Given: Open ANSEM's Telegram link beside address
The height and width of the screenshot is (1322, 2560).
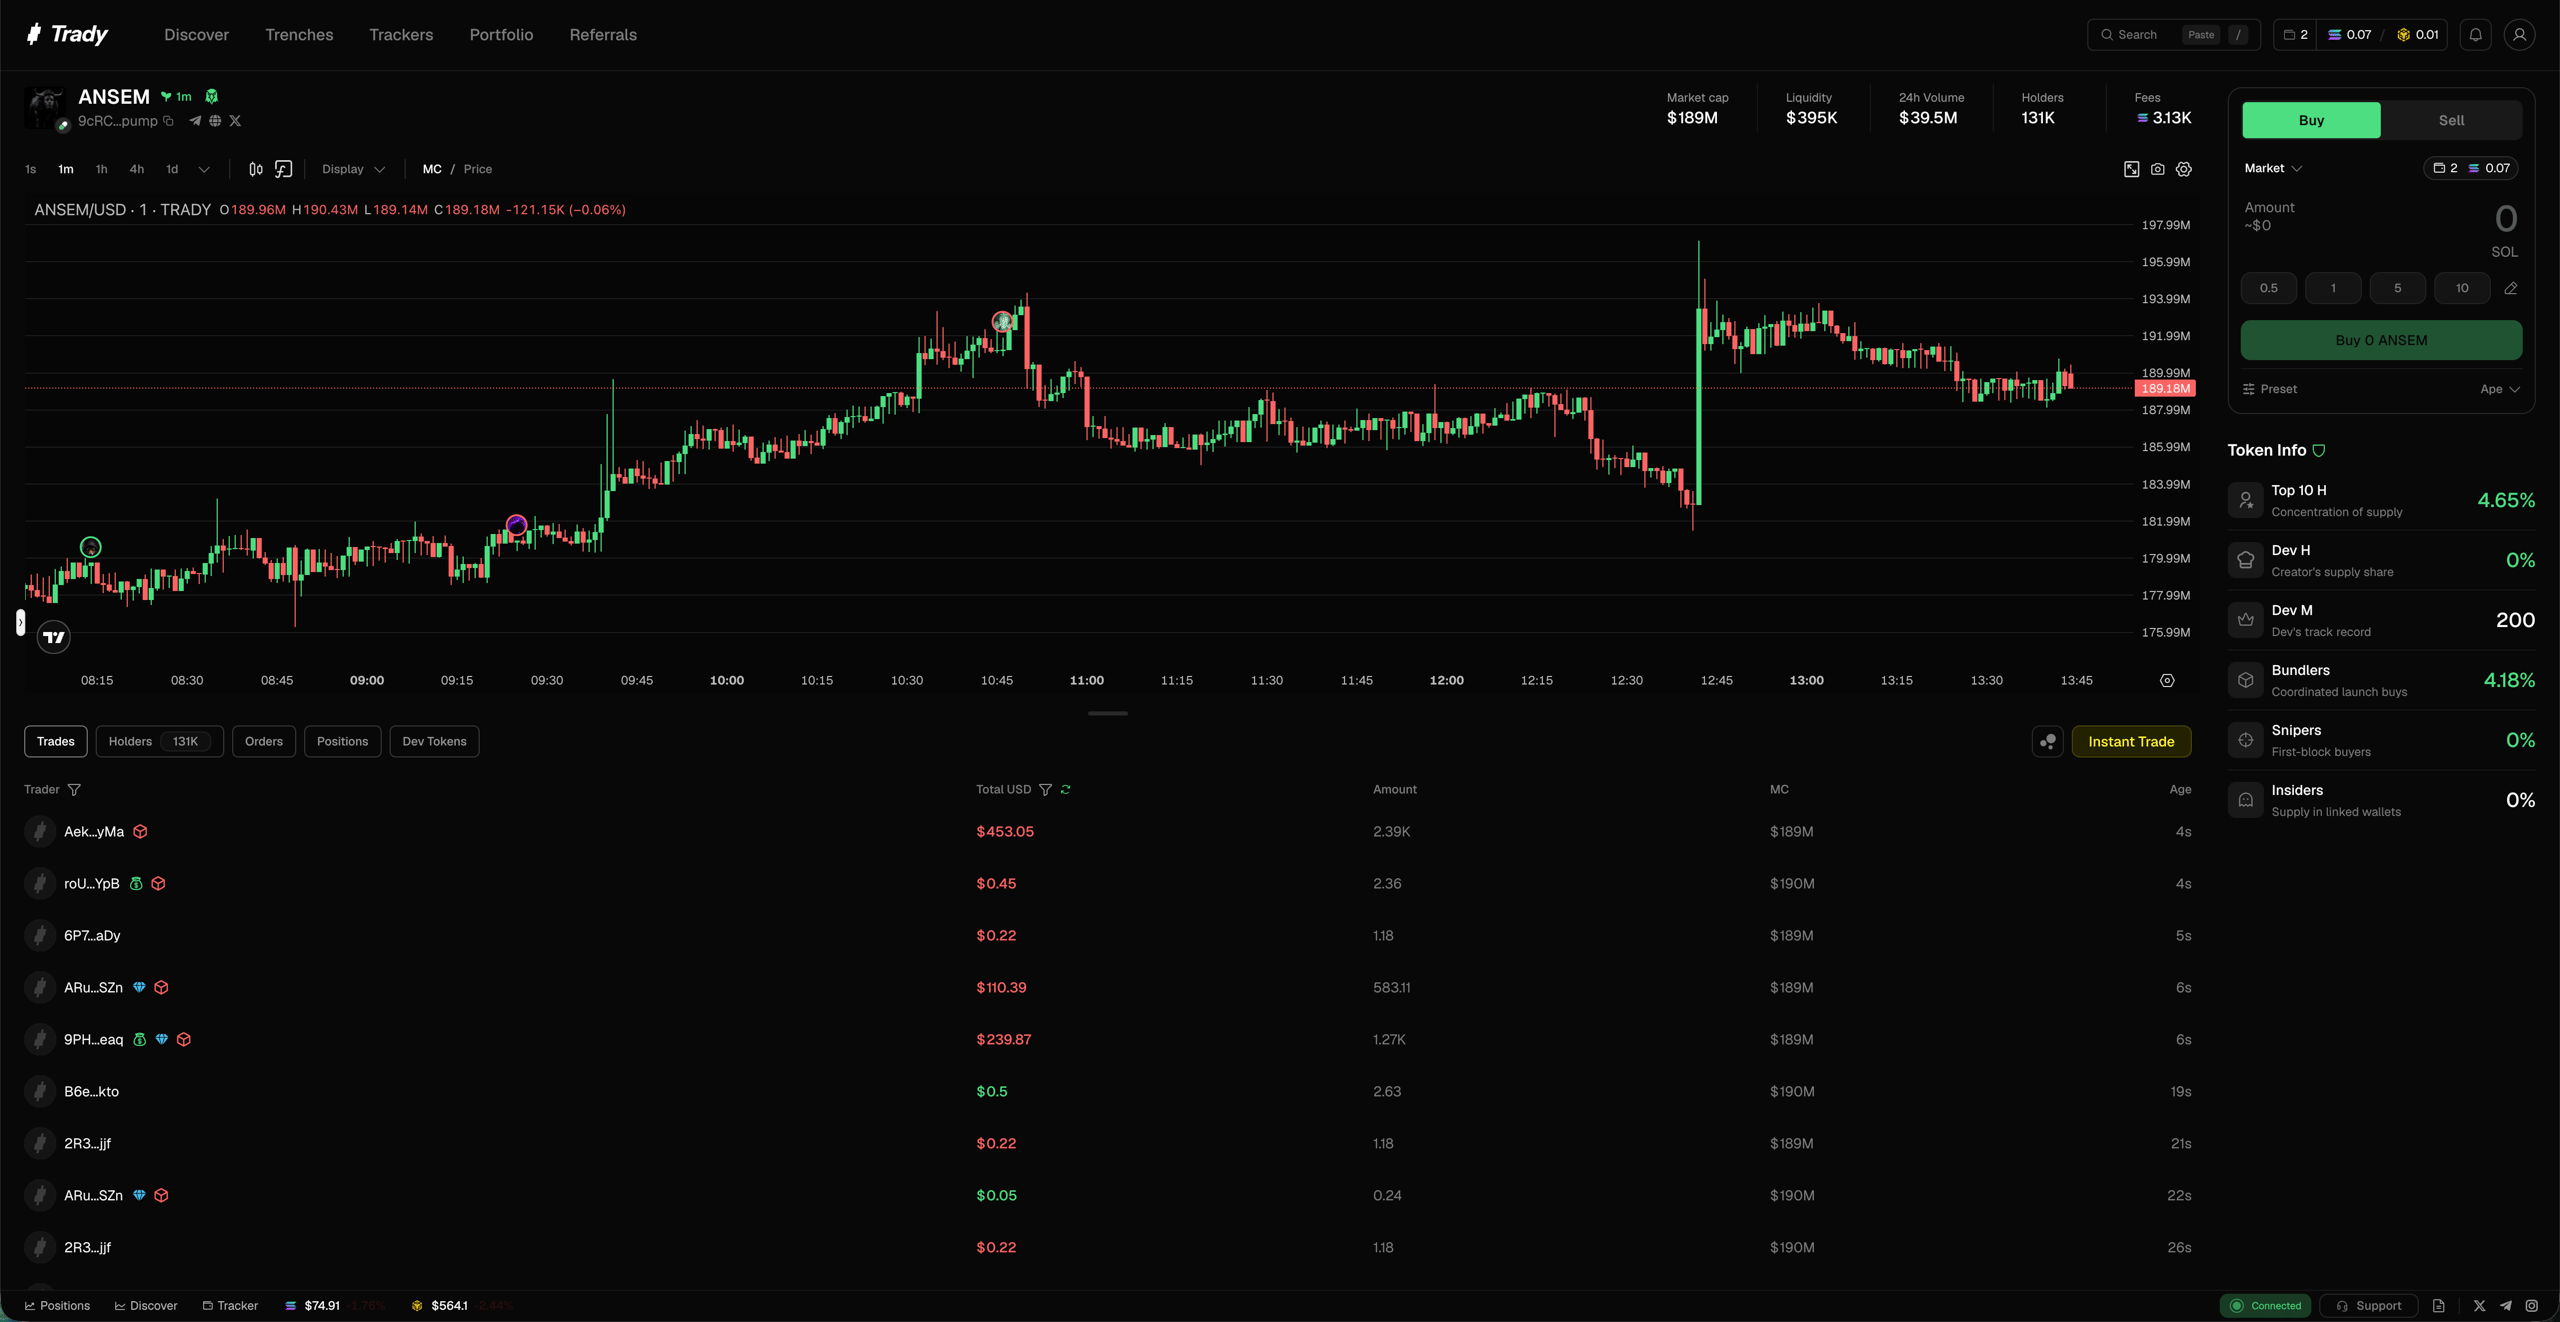Looking at the screenshot, I should 195,121.
